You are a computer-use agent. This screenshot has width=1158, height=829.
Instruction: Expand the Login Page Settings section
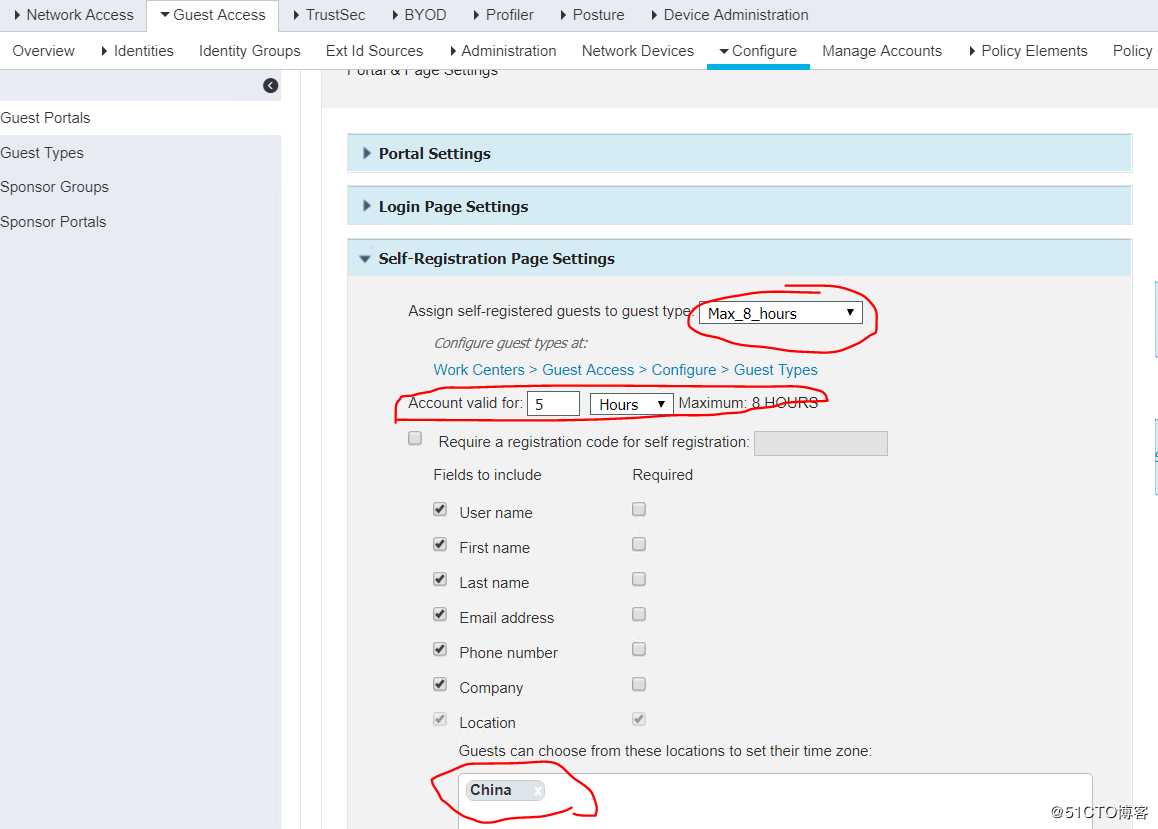pos(739,207)
